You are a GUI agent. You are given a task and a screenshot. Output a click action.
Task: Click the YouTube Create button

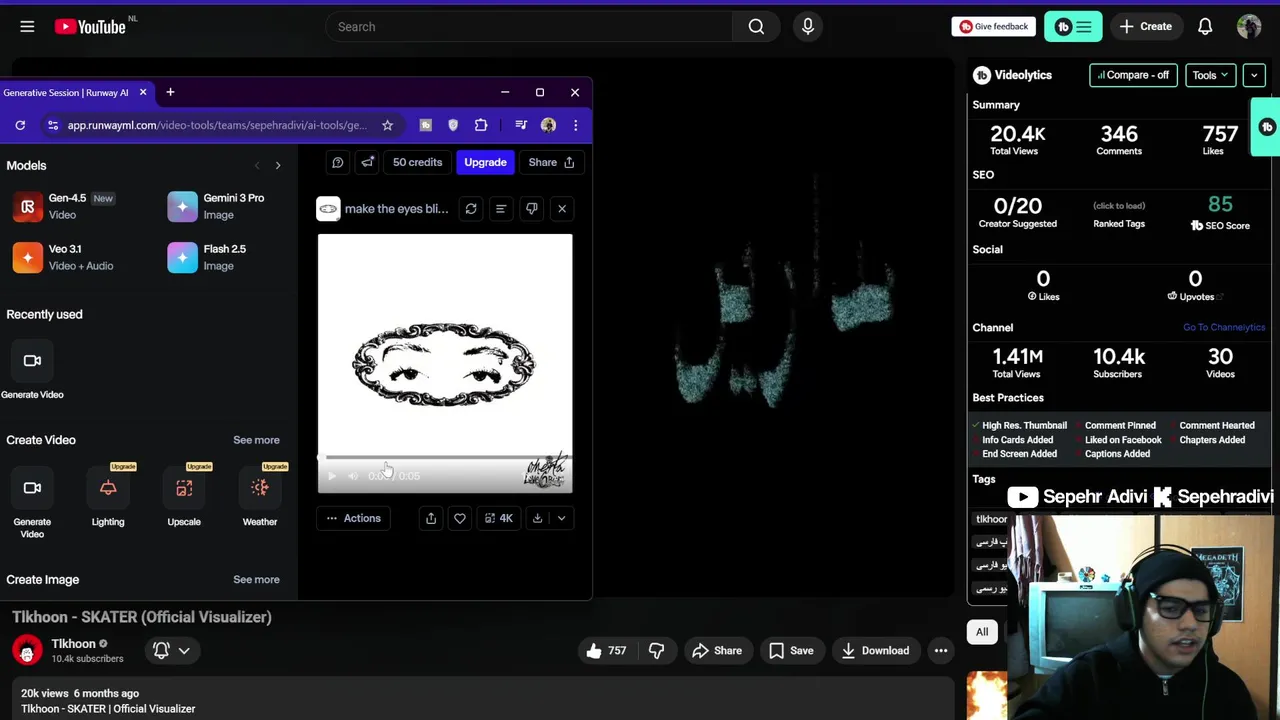tap(1146, 27)
